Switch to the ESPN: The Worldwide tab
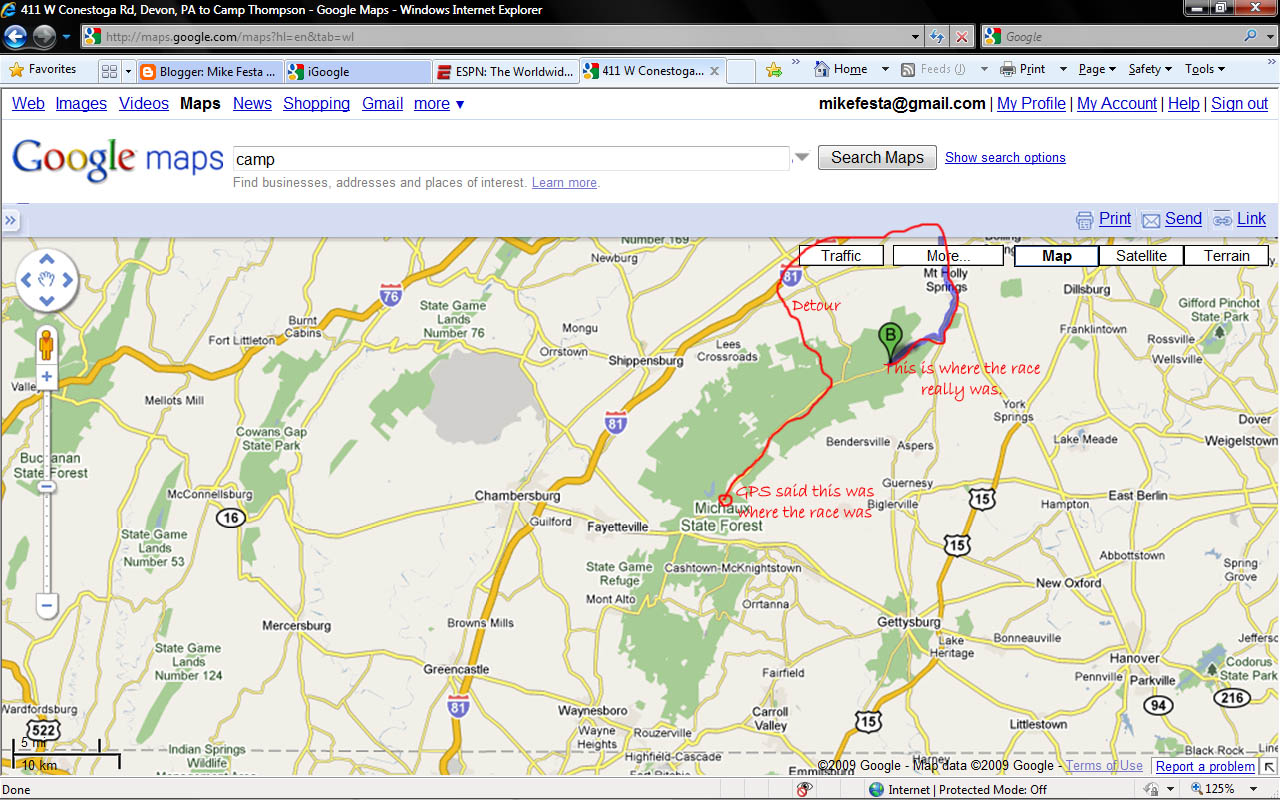This screenshot has height=800, width=1280. (x=505, y=72)
